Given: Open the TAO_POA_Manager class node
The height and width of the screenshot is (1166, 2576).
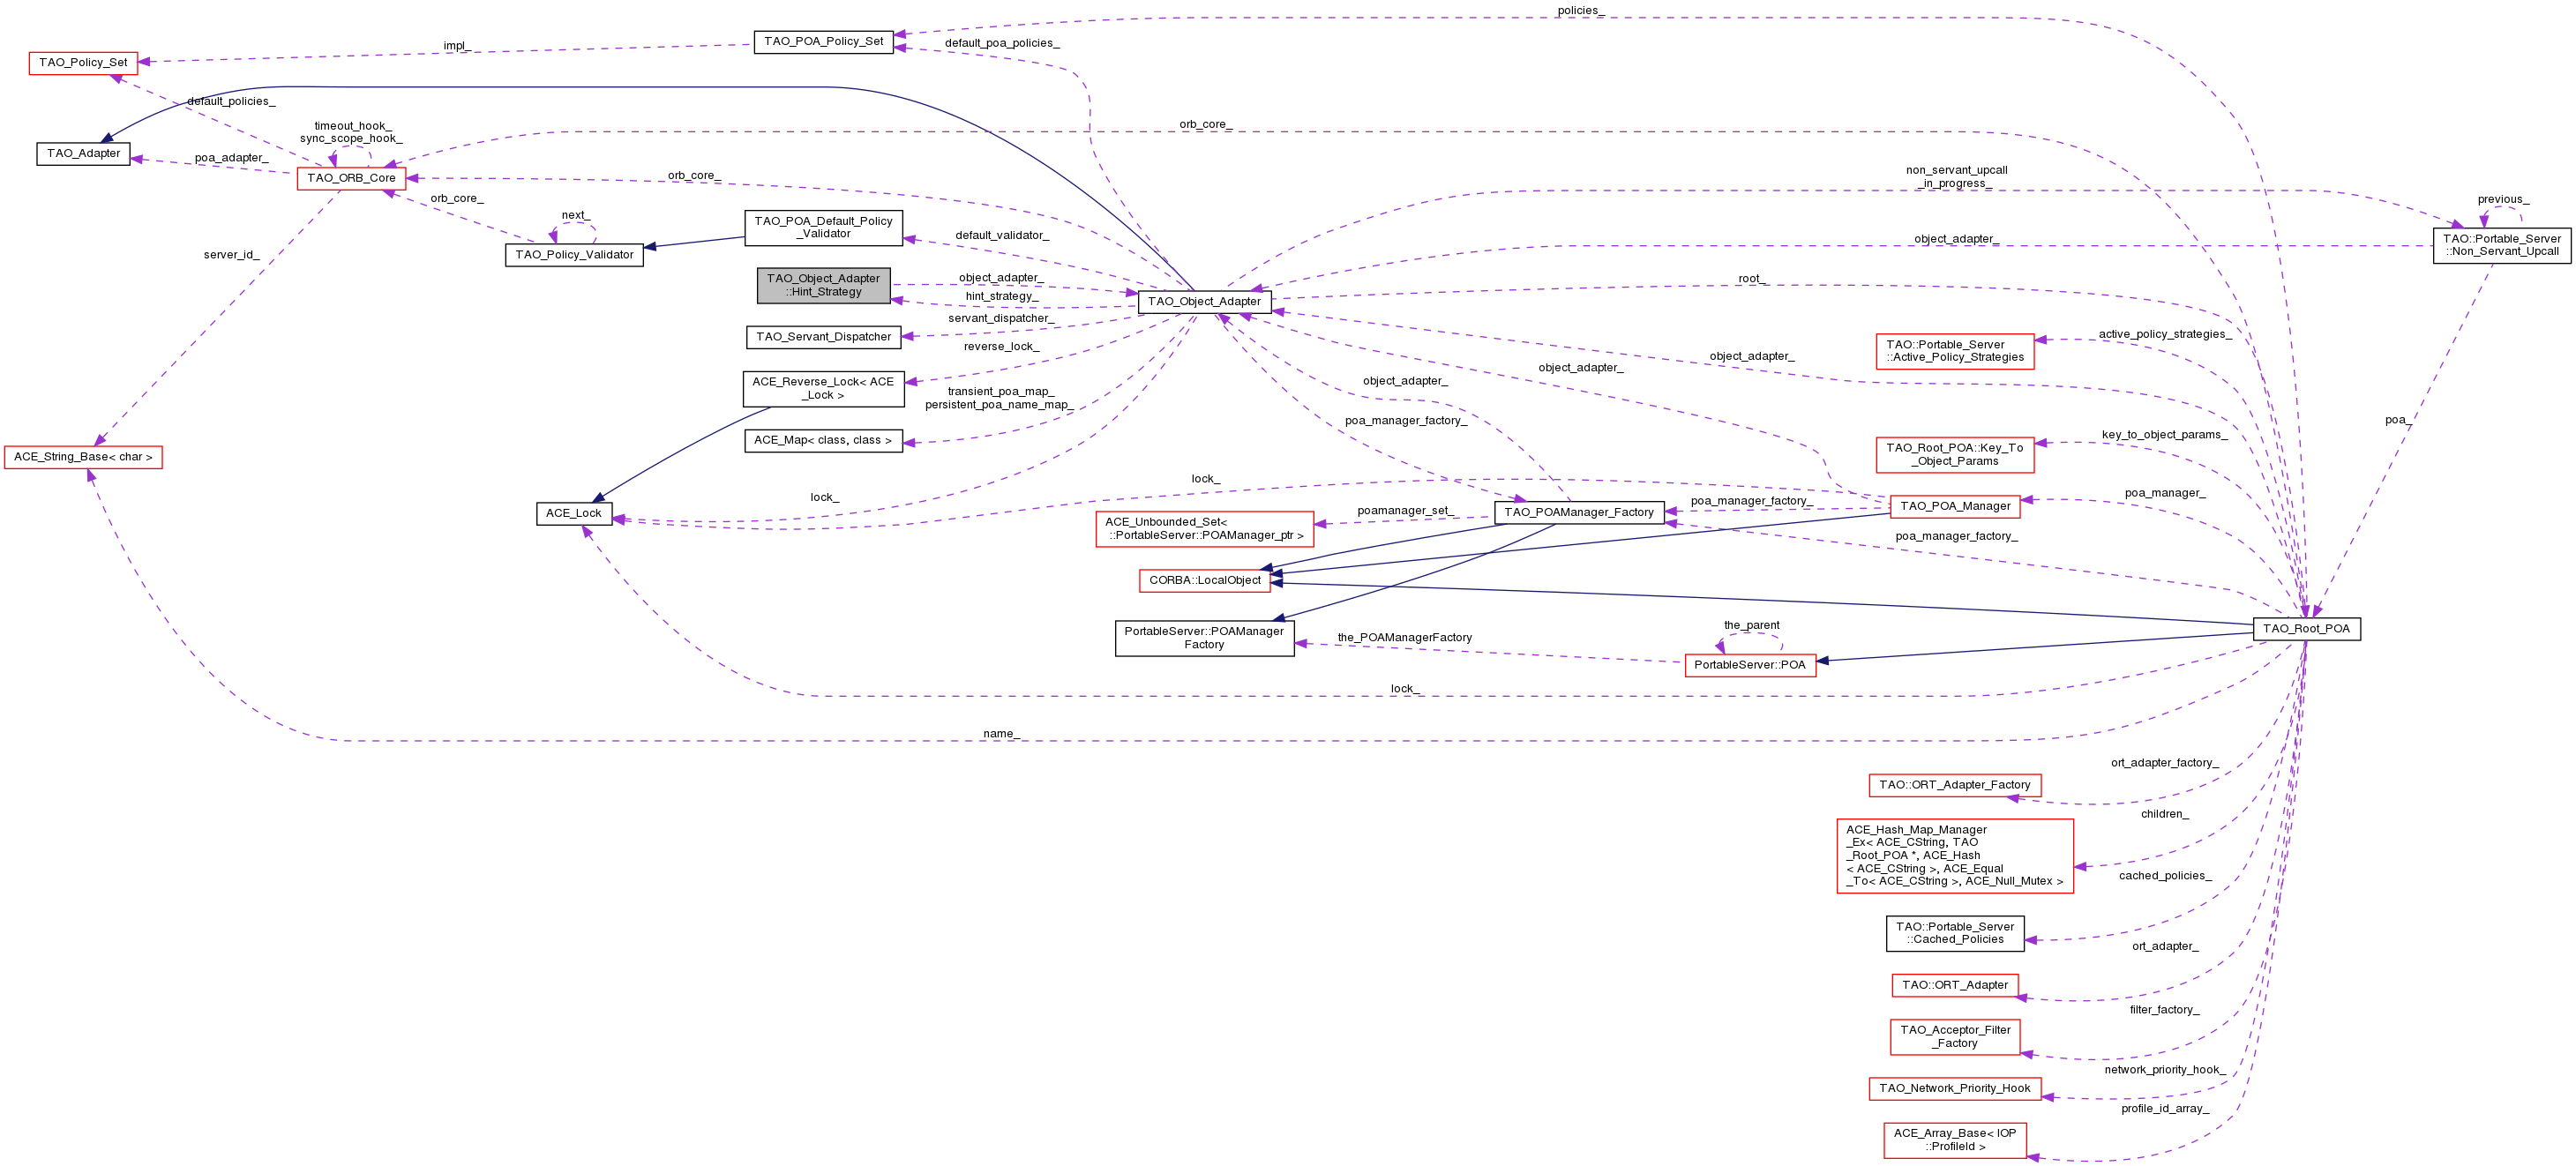Looking at the screenshot, I should pos(1954,506).
